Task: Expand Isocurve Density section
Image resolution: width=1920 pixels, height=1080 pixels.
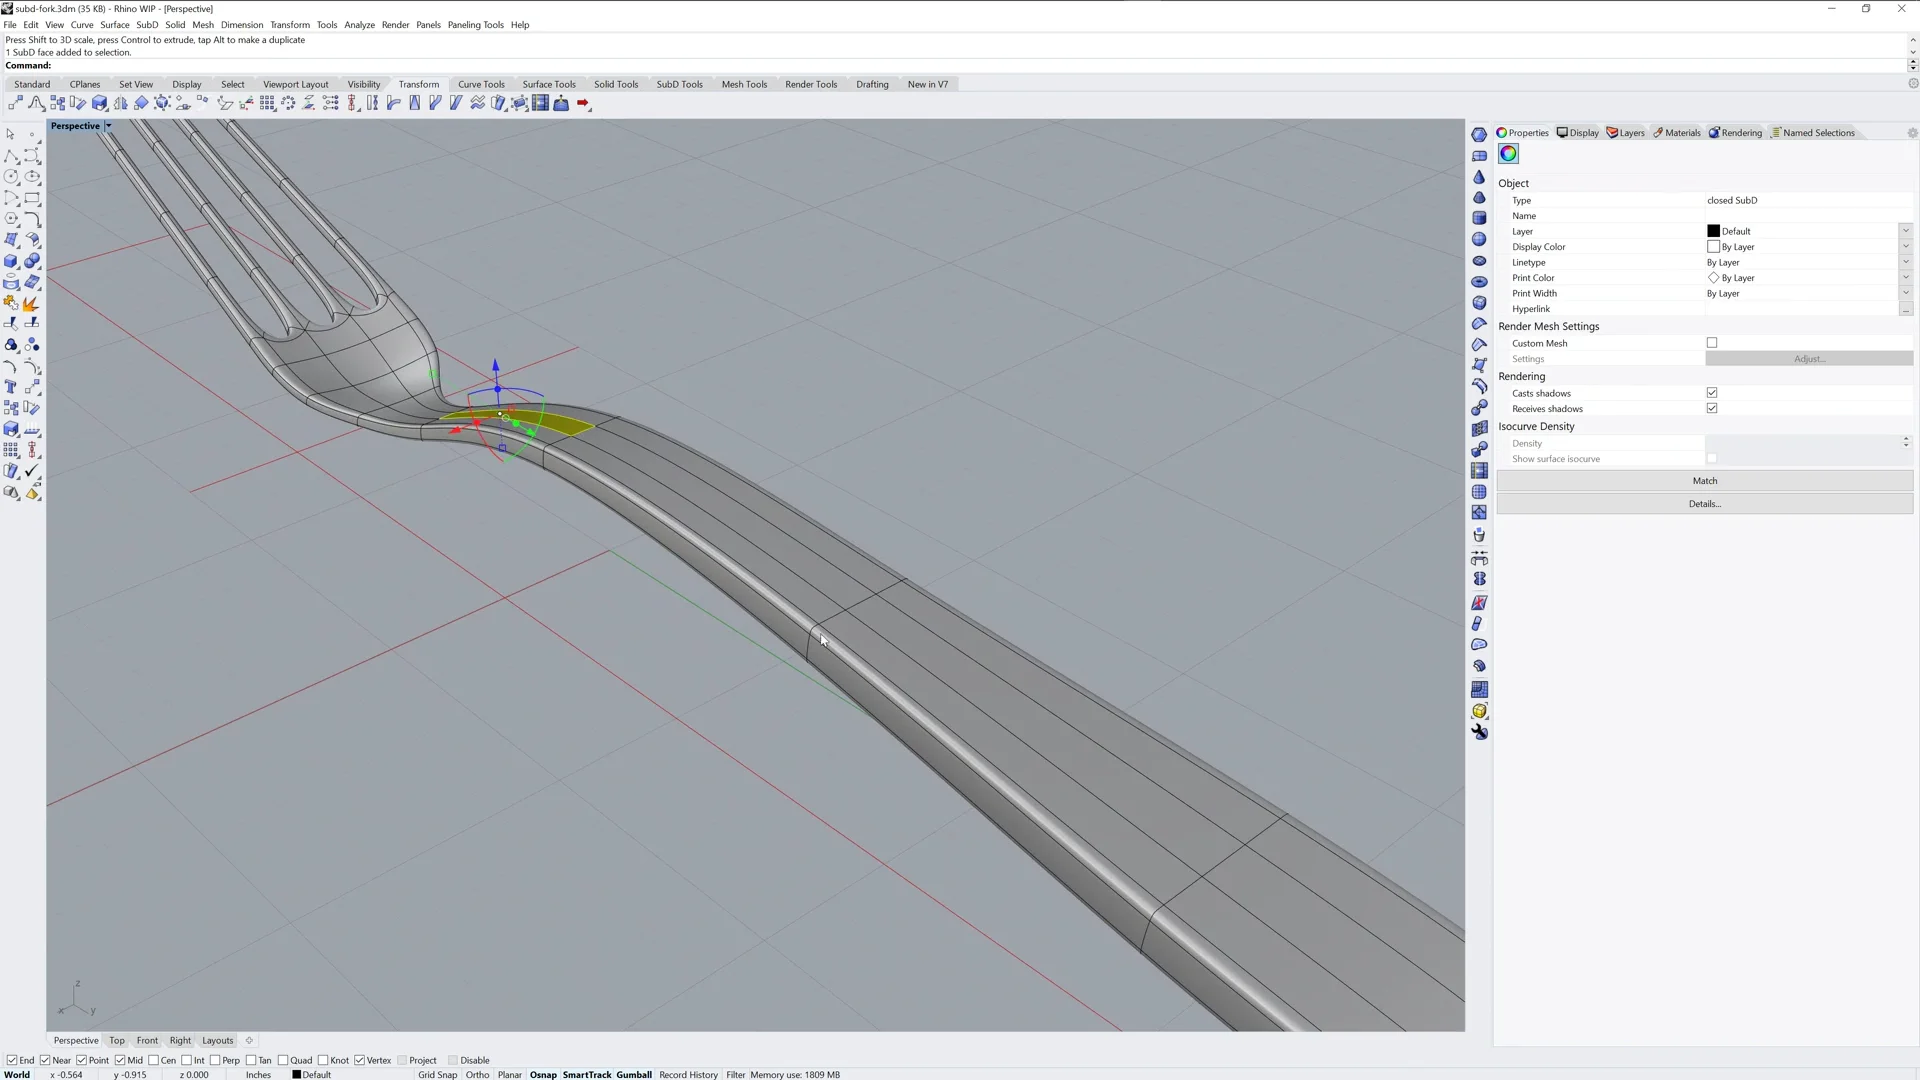Action: [x=1536, y=426]
